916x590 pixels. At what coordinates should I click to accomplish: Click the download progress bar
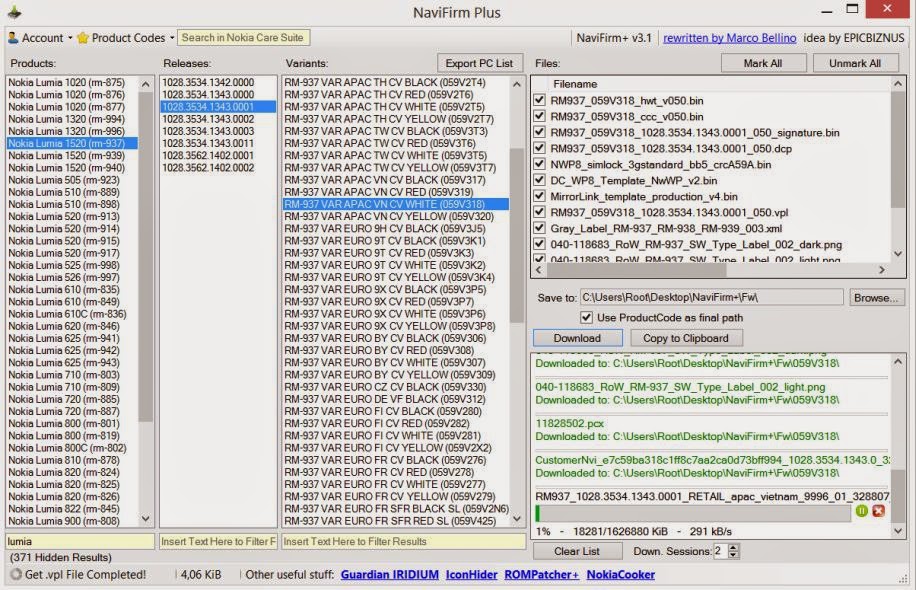pyautogui.click(x=693, y=513)
